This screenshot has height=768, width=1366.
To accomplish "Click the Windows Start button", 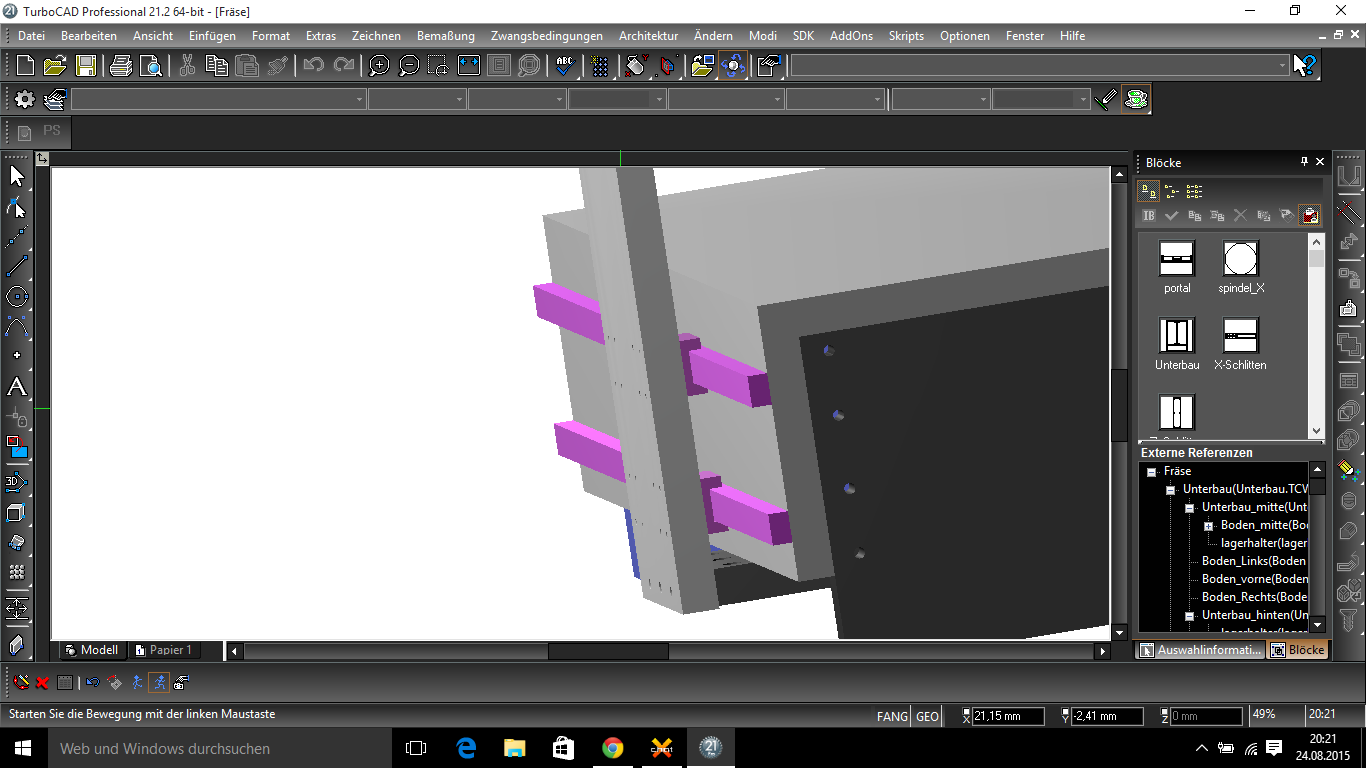I will click(x=24, y=748).
